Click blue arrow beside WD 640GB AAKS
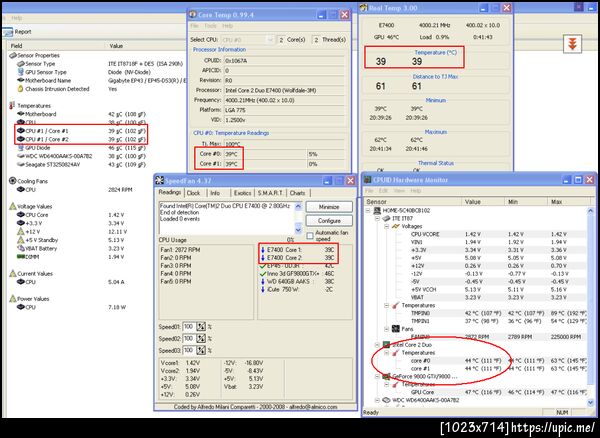 263,282
